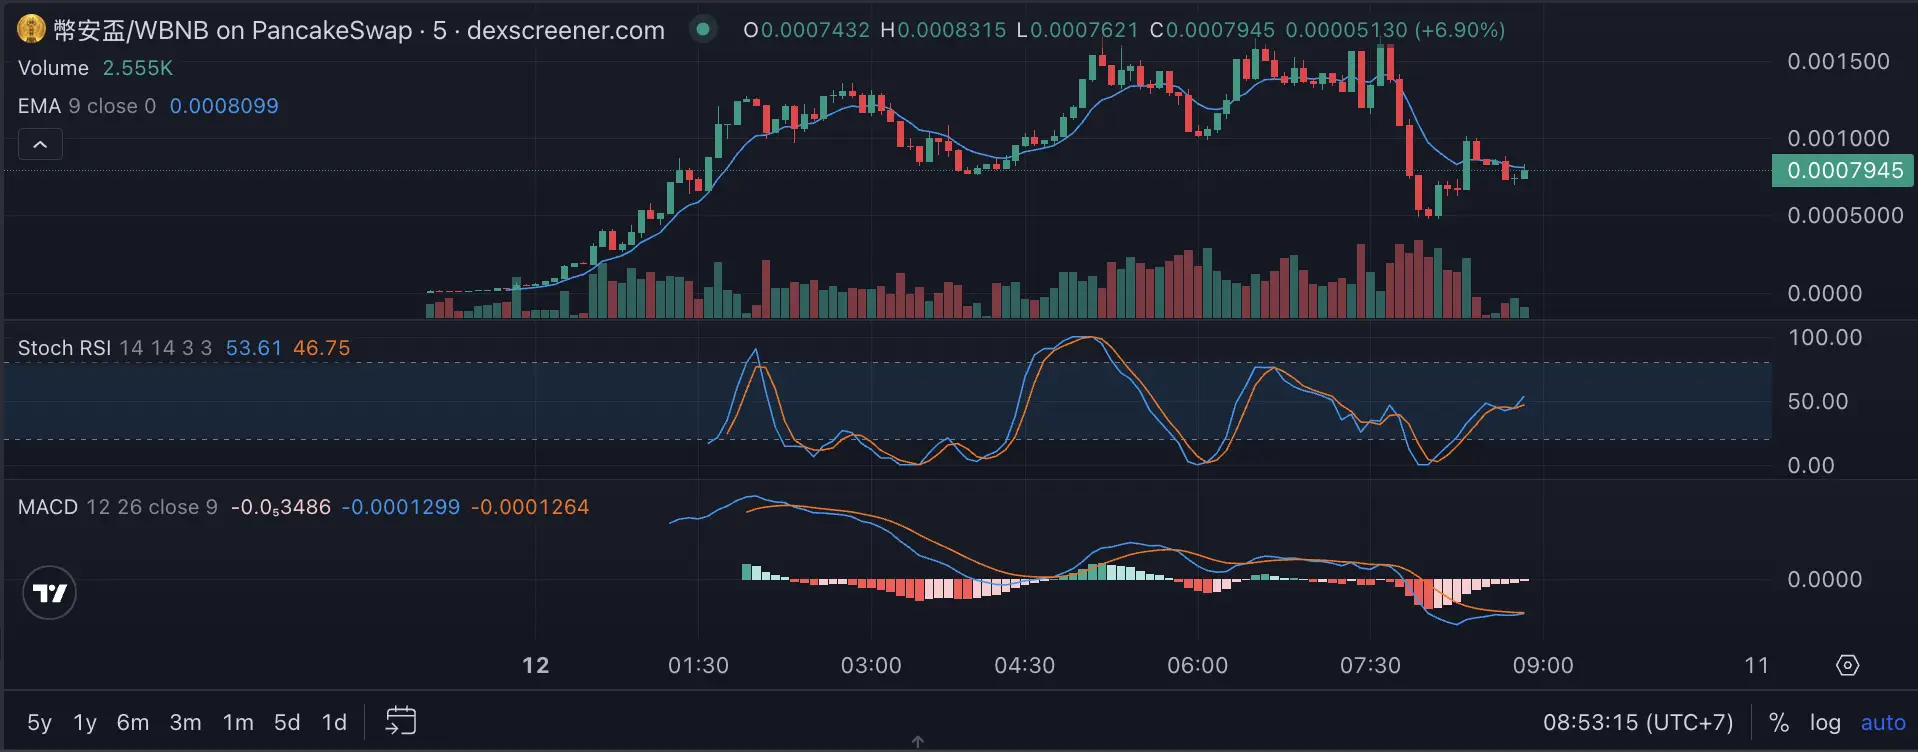Click the 100.00 Stoch RSI axis label

point(1825,337)
